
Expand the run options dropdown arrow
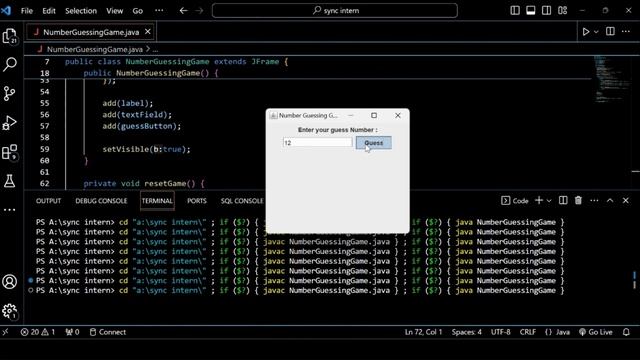point(596,32)
